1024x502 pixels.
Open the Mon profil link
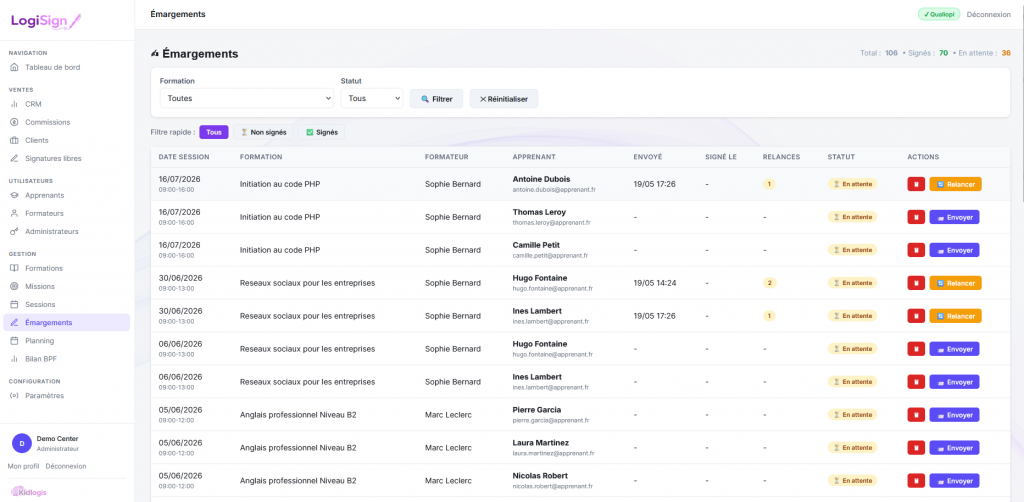[x=24, y=466]
